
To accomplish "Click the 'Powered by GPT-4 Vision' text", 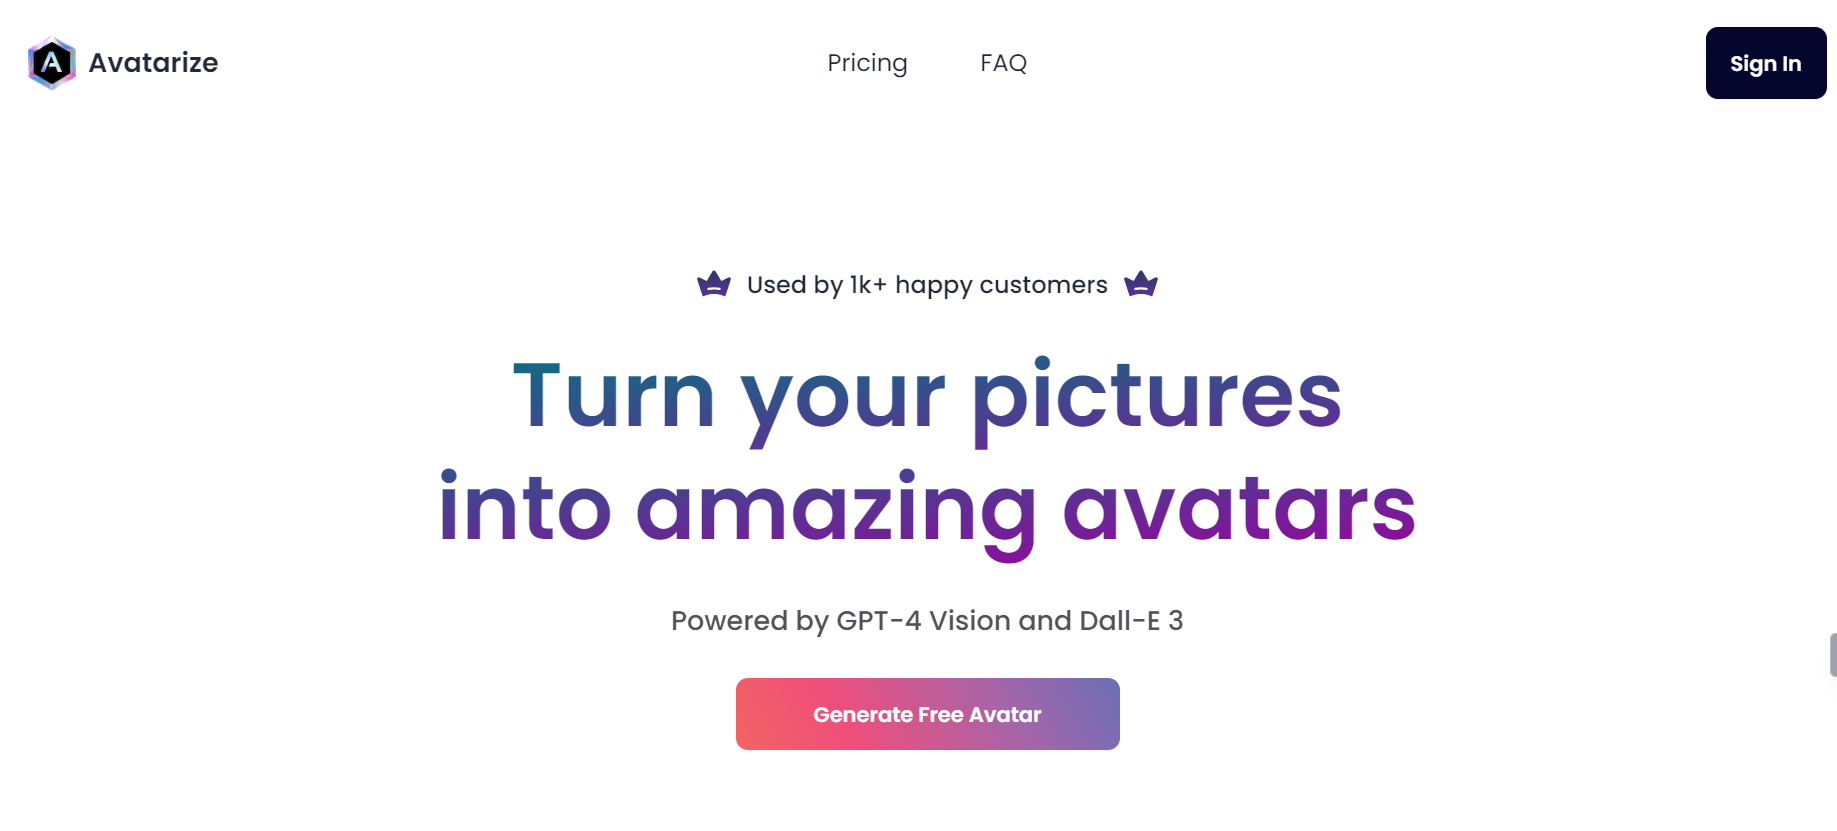I will coord(927,620).
